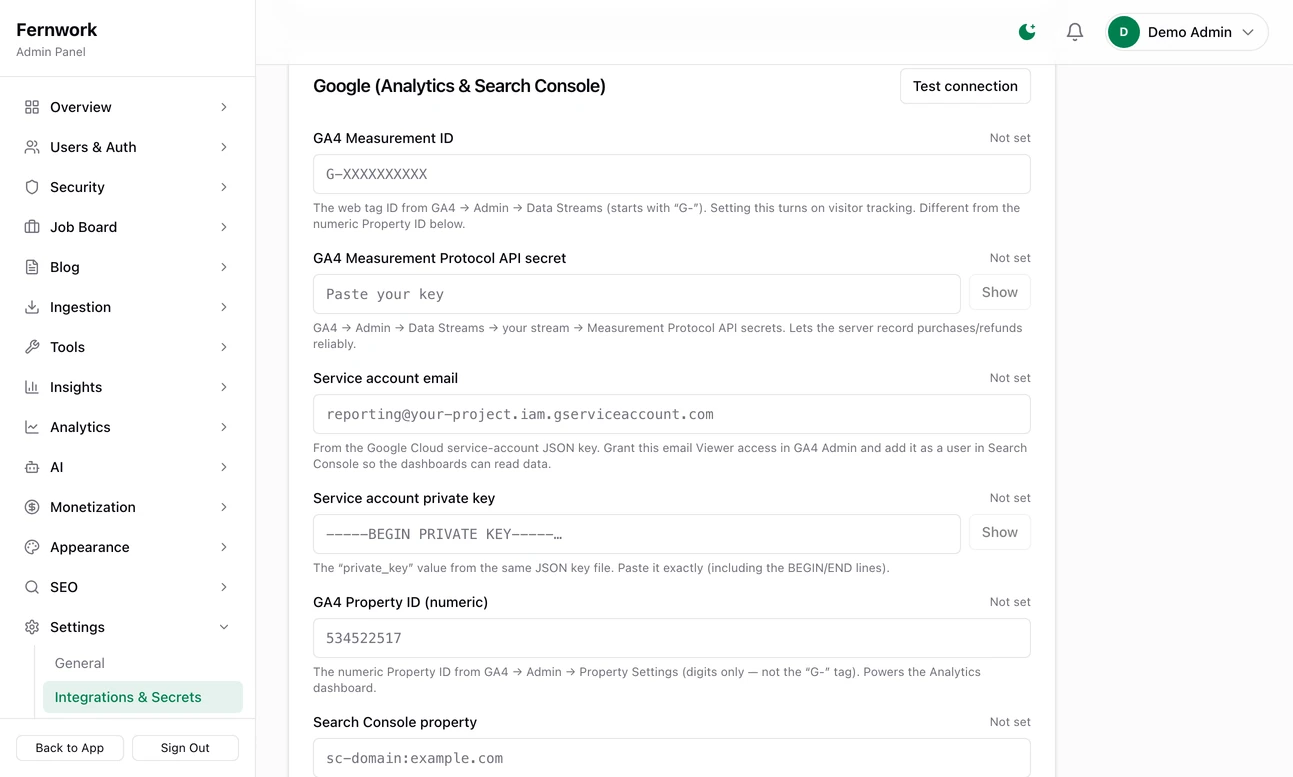Open the Demo Admin dropdown arrow
This screenshot has height=777, width=1293.
1248,32
